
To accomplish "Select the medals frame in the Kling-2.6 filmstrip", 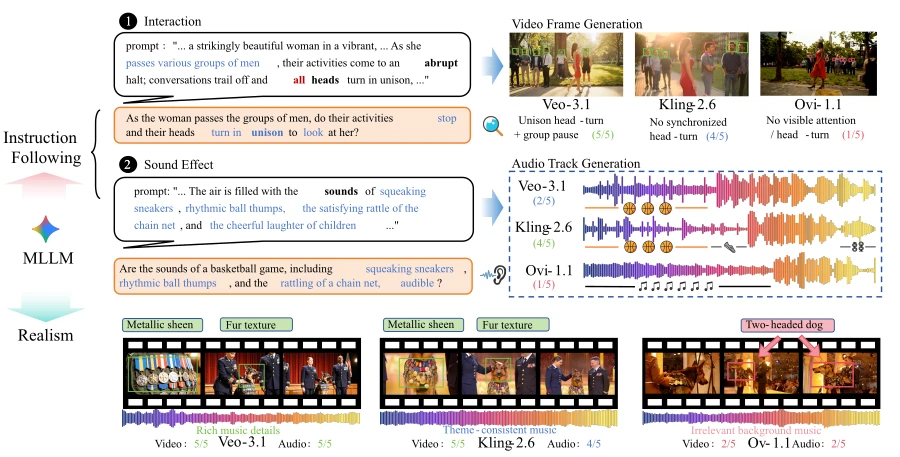I will point(421,373).
